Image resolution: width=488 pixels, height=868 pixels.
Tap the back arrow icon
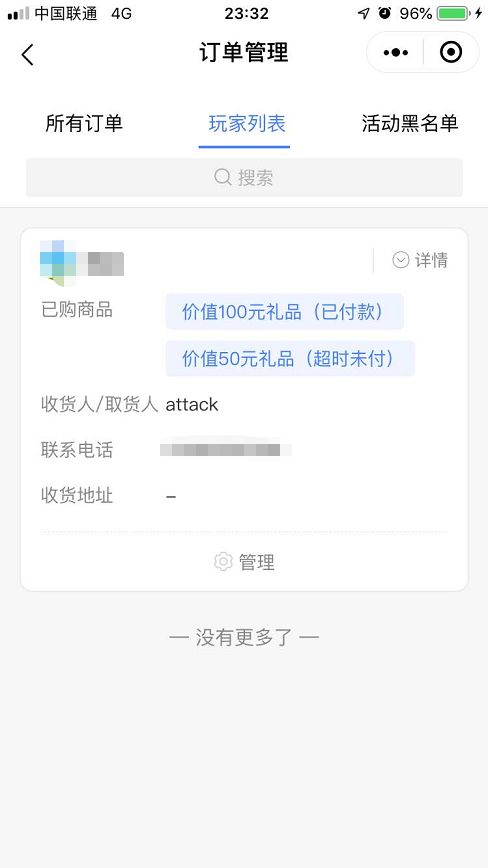pos(27,54)
